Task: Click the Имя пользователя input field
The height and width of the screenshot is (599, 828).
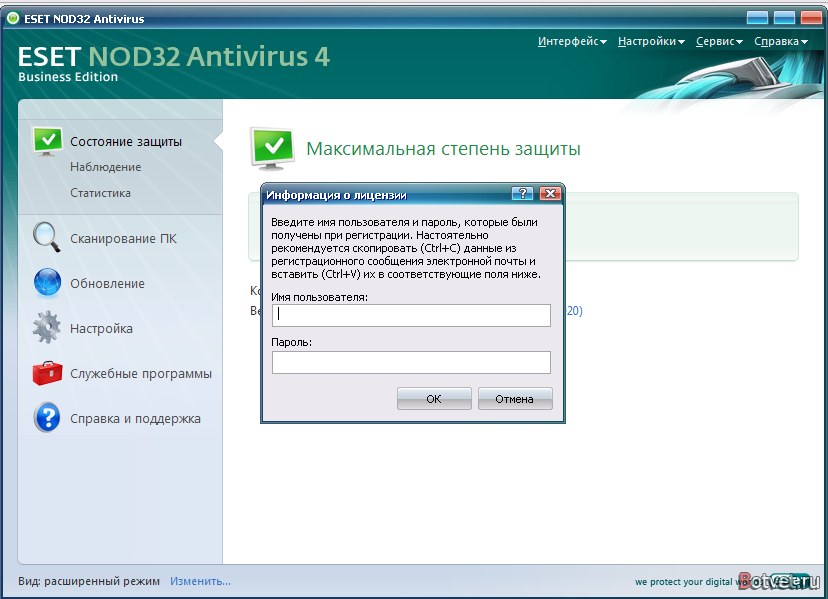Action: click(411, 315)
